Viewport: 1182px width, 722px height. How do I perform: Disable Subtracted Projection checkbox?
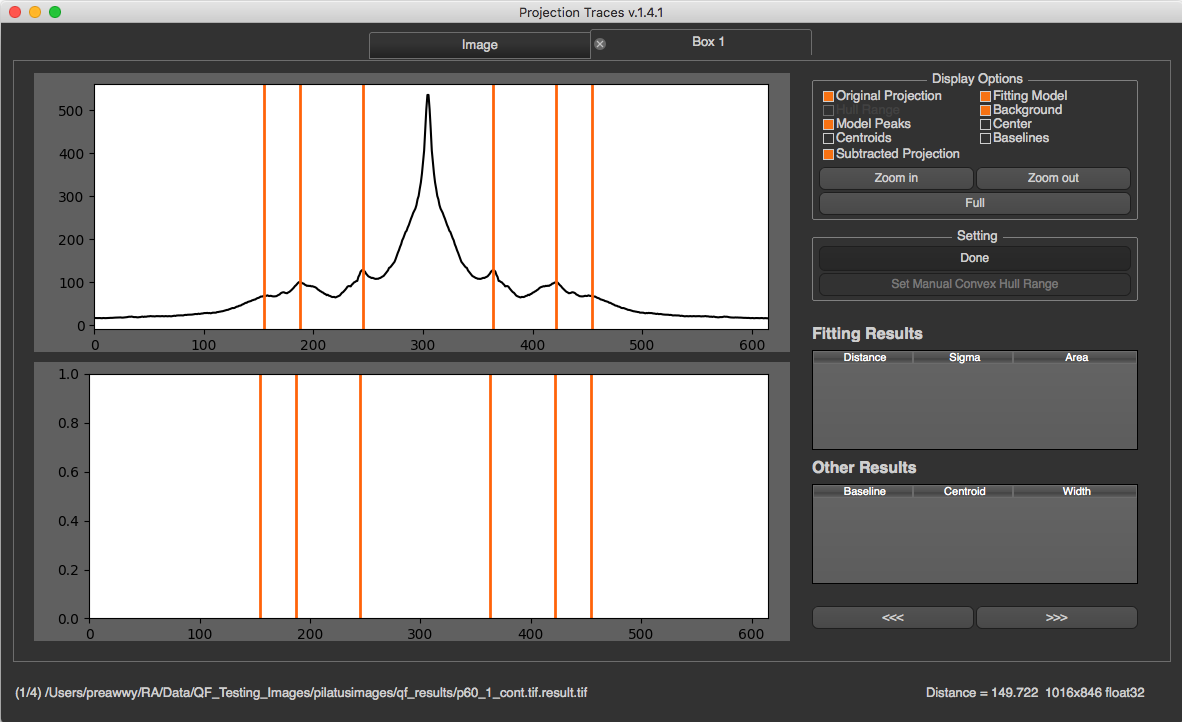coord(828,154)
